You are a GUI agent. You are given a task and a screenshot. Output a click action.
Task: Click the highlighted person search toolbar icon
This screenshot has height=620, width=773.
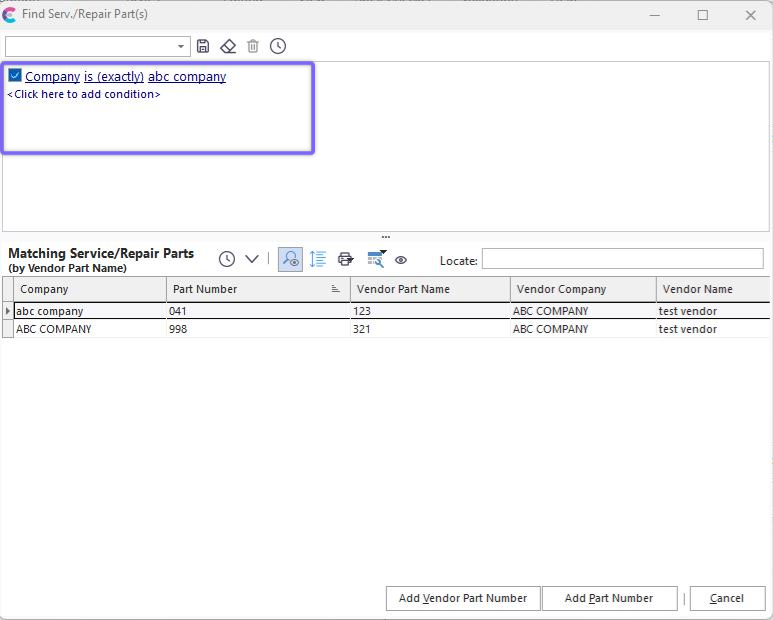[290, 259]
